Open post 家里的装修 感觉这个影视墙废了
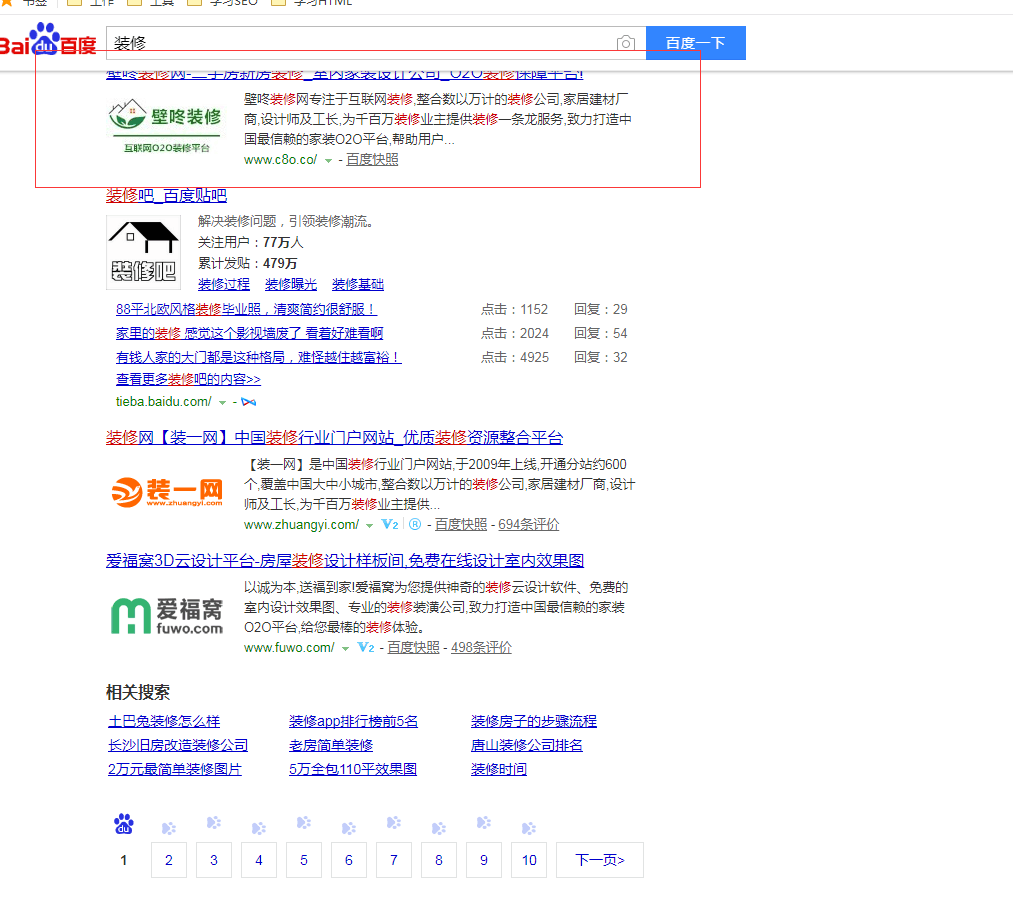Image resolution: width=1013 pixels, height=898 pixels. 249,333
